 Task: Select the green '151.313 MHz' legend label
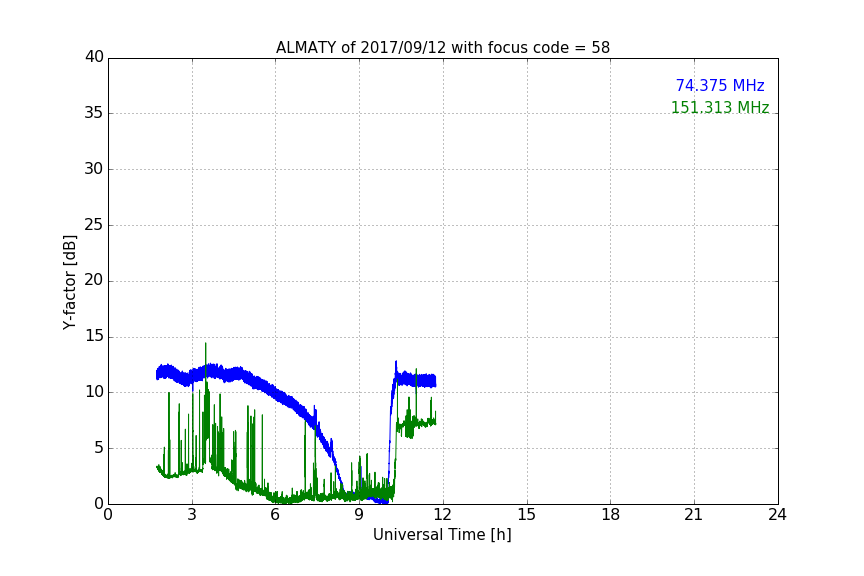click(x=720, y=107)
